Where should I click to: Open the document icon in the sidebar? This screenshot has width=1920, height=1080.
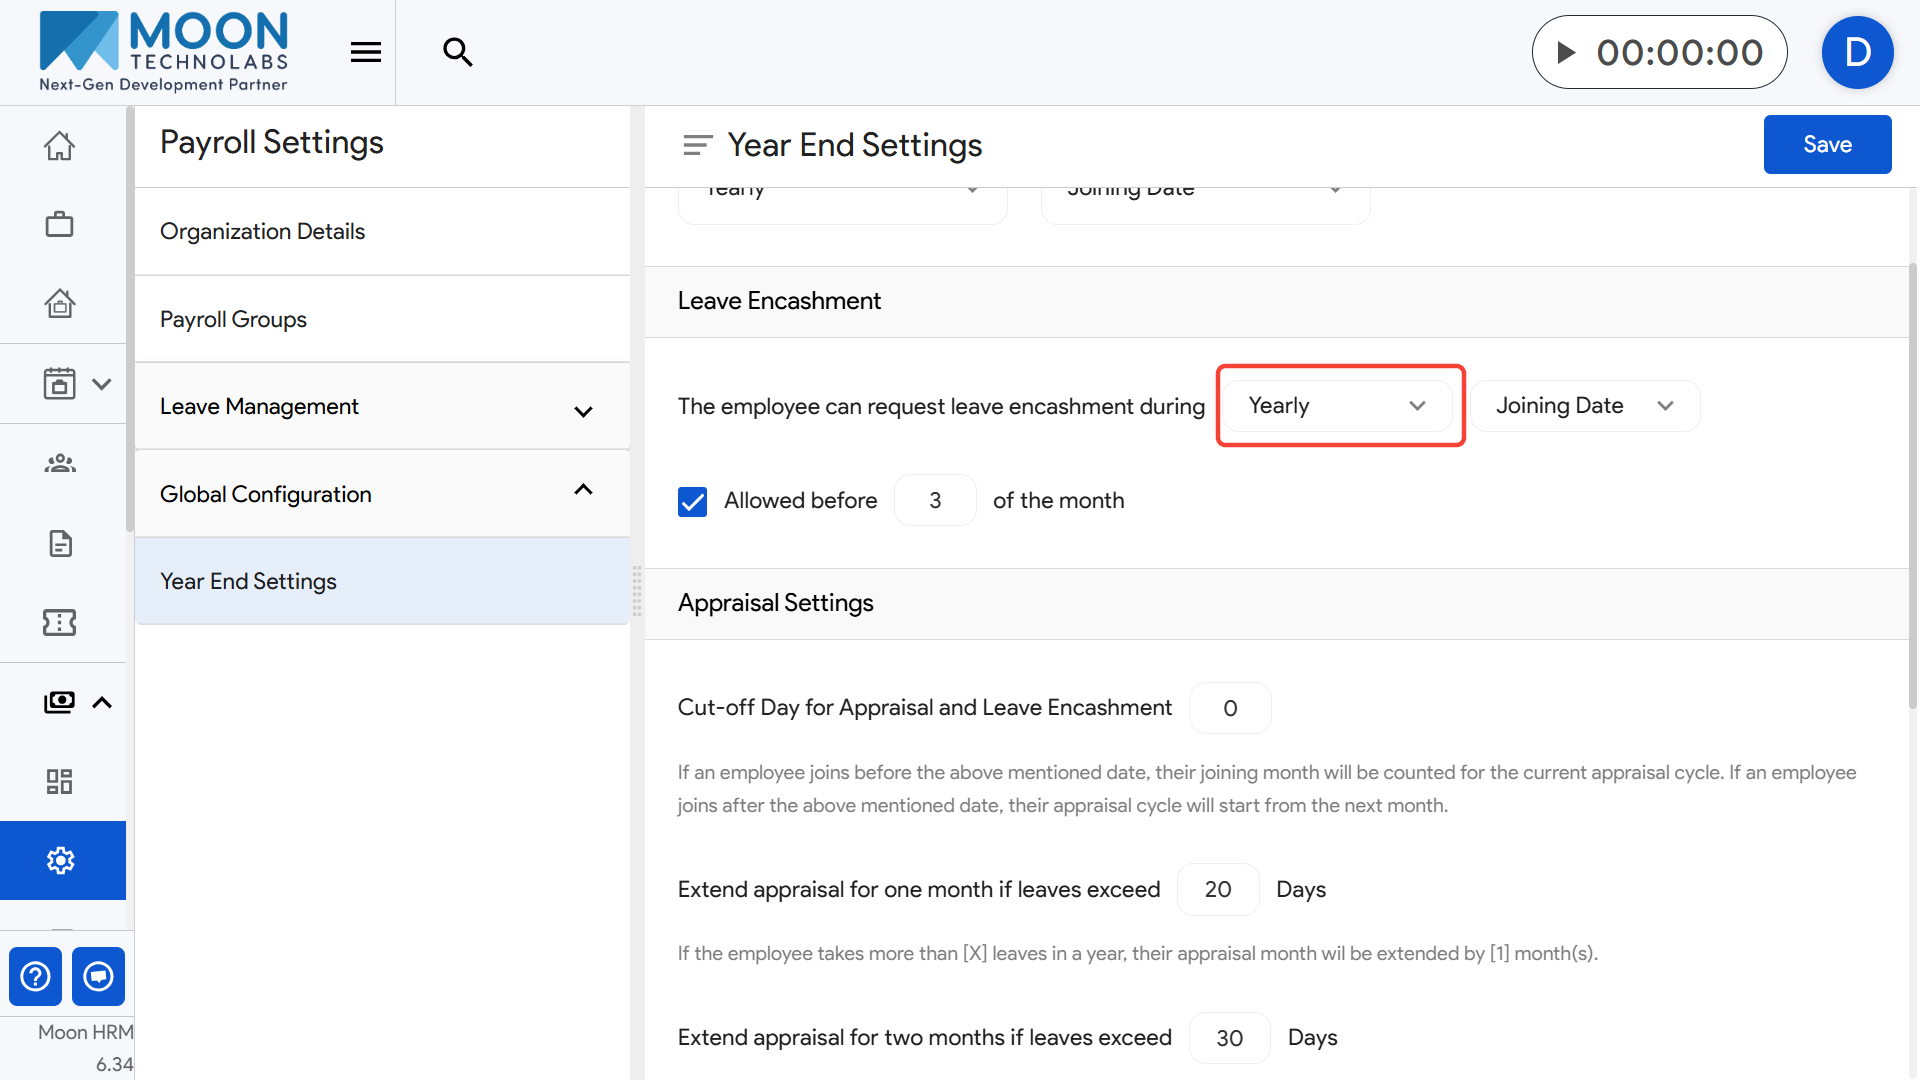tap(60, 543)
